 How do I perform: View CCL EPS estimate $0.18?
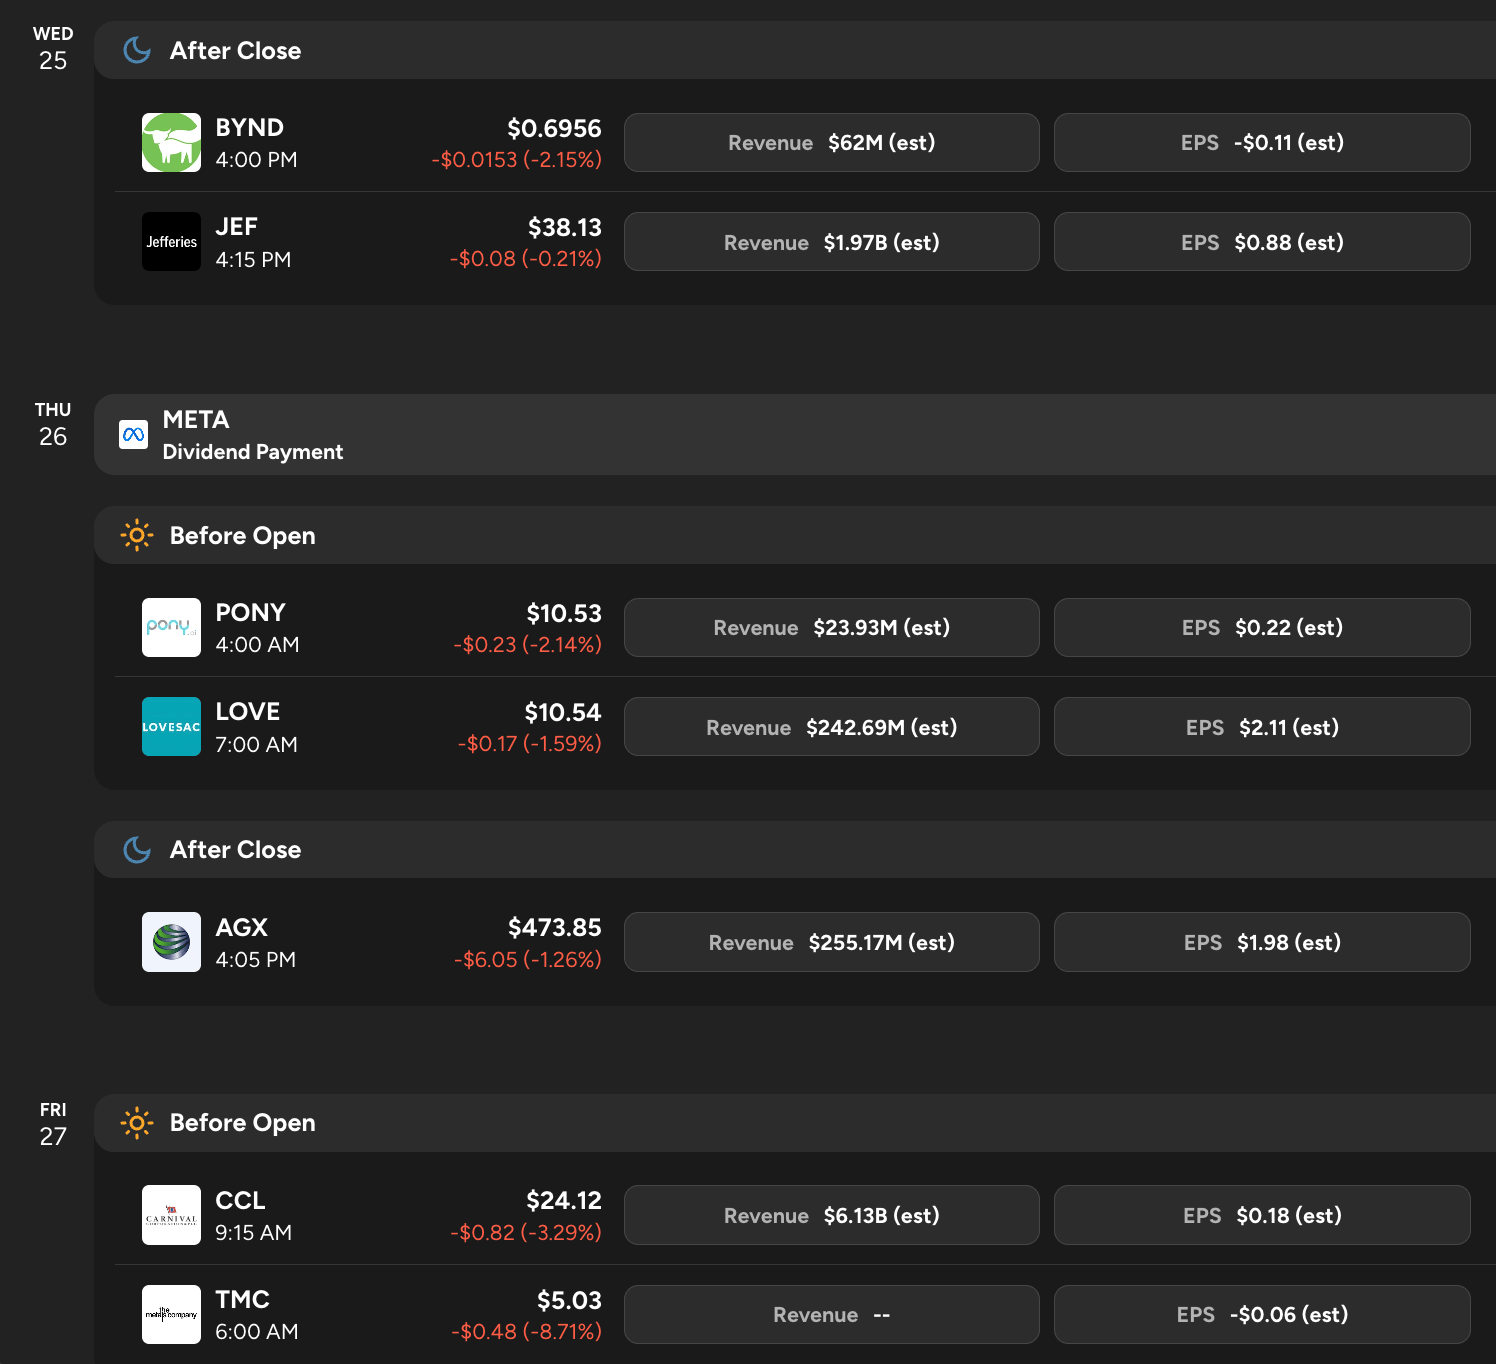pos(1262,1215)
